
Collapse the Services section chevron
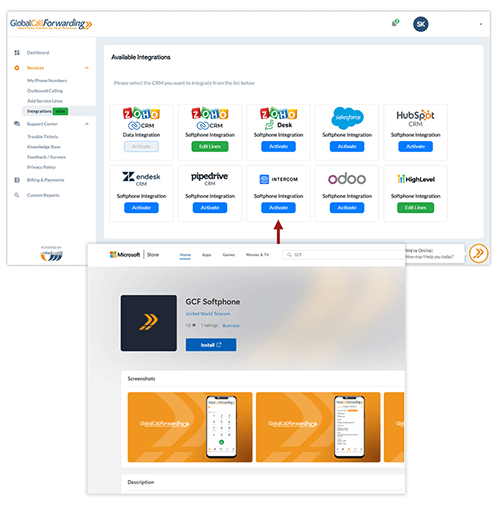pyautogui.click(x=87, y=68)
